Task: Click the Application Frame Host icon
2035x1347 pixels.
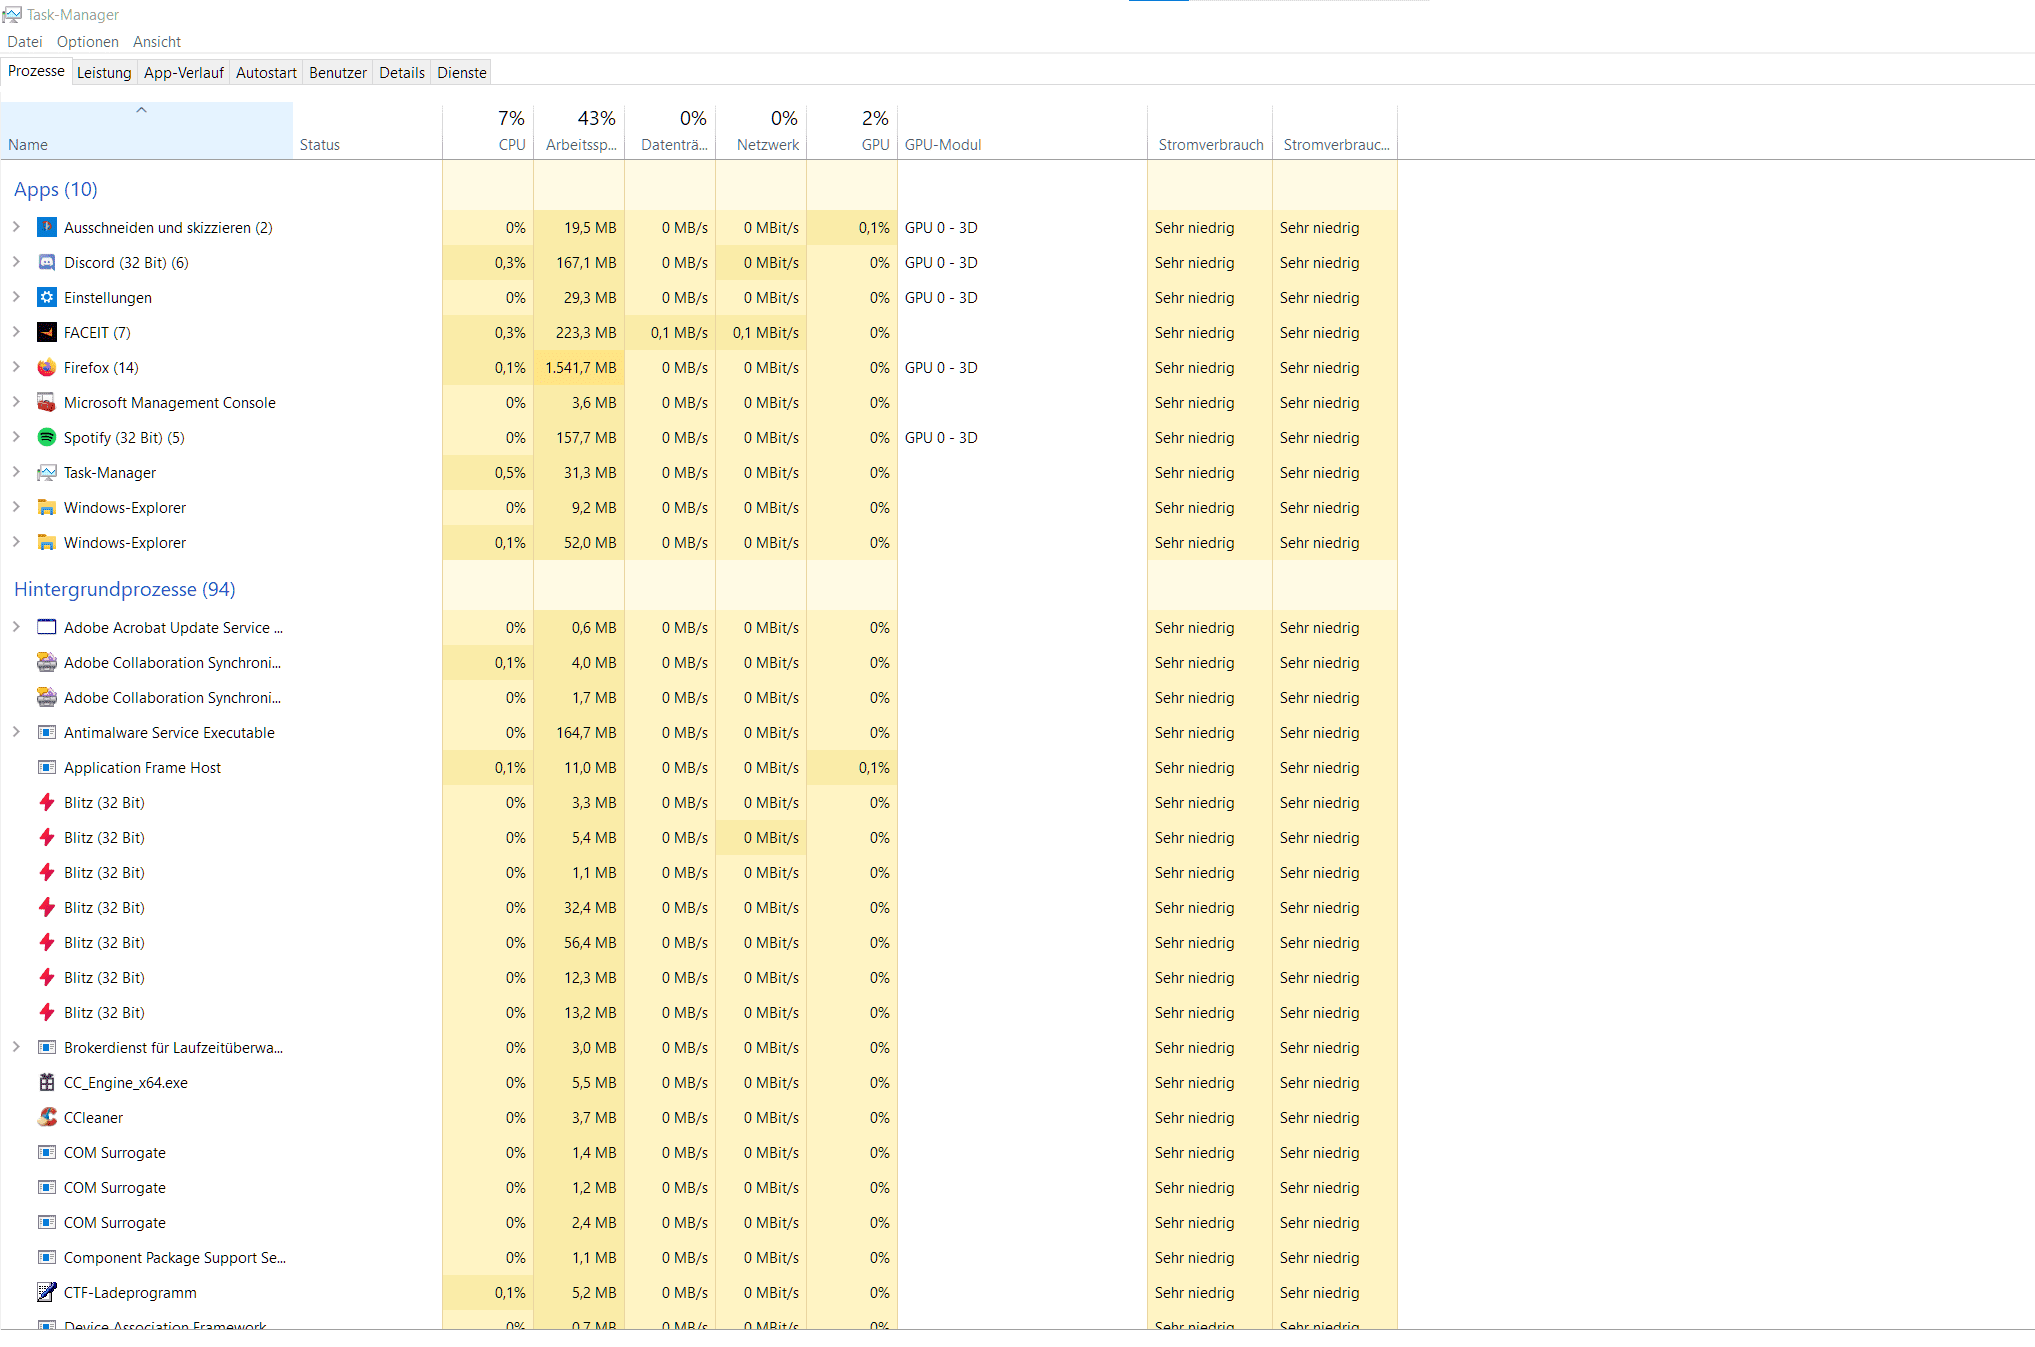Action: click(47, 767)
